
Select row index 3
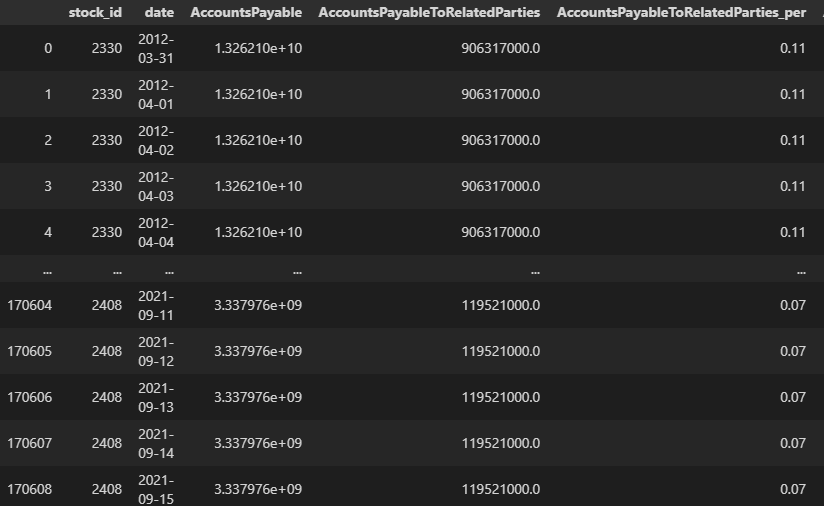pos(48,186)
